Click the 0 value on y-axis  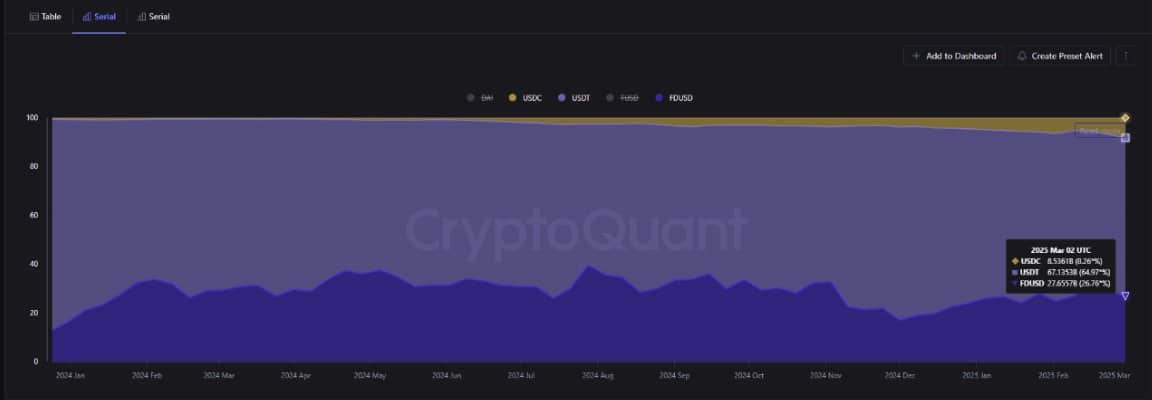(35, 361)
